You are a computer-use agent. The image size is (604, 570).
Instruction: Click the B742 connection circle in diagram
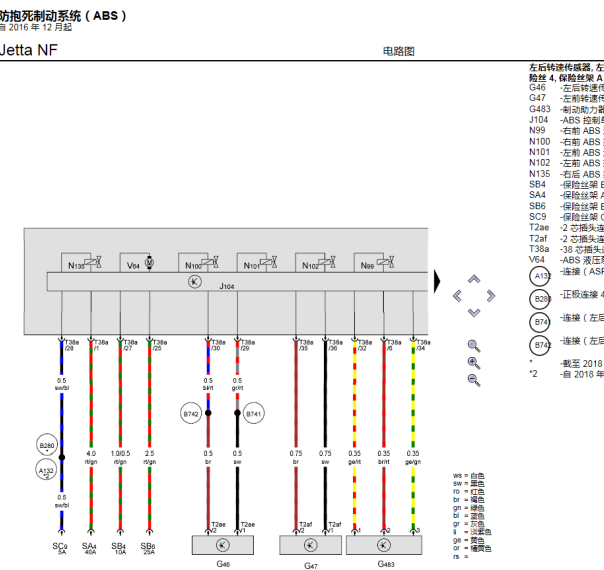point(191,414)
